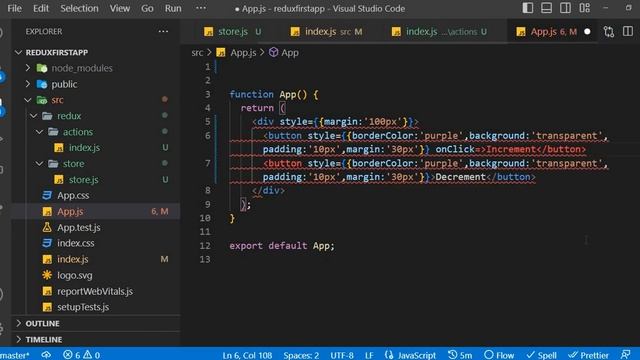Collapse the src folder
This screenshot has height=360, width=640.
coord(57,100)
